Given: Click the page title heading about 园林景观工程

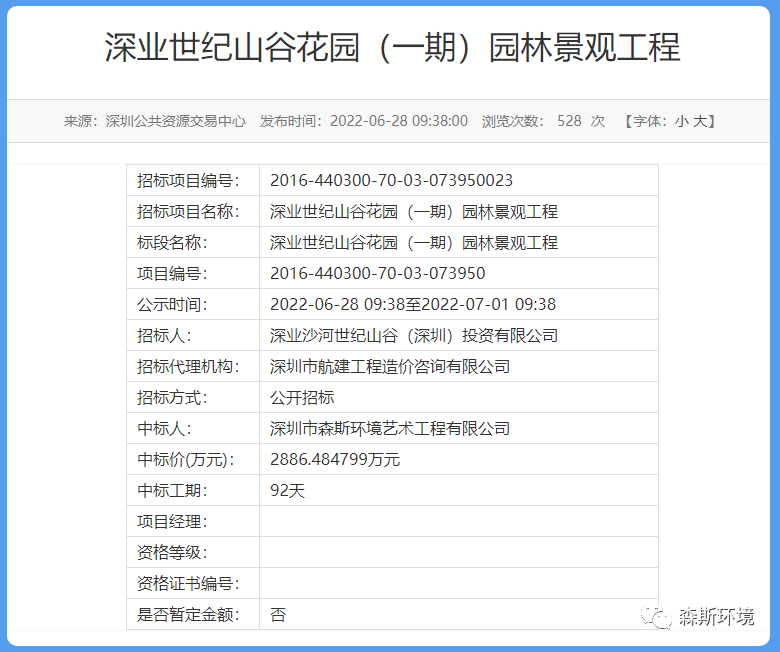Looking at the screenshot, I should pyautogui.click(x=392, y=48).
